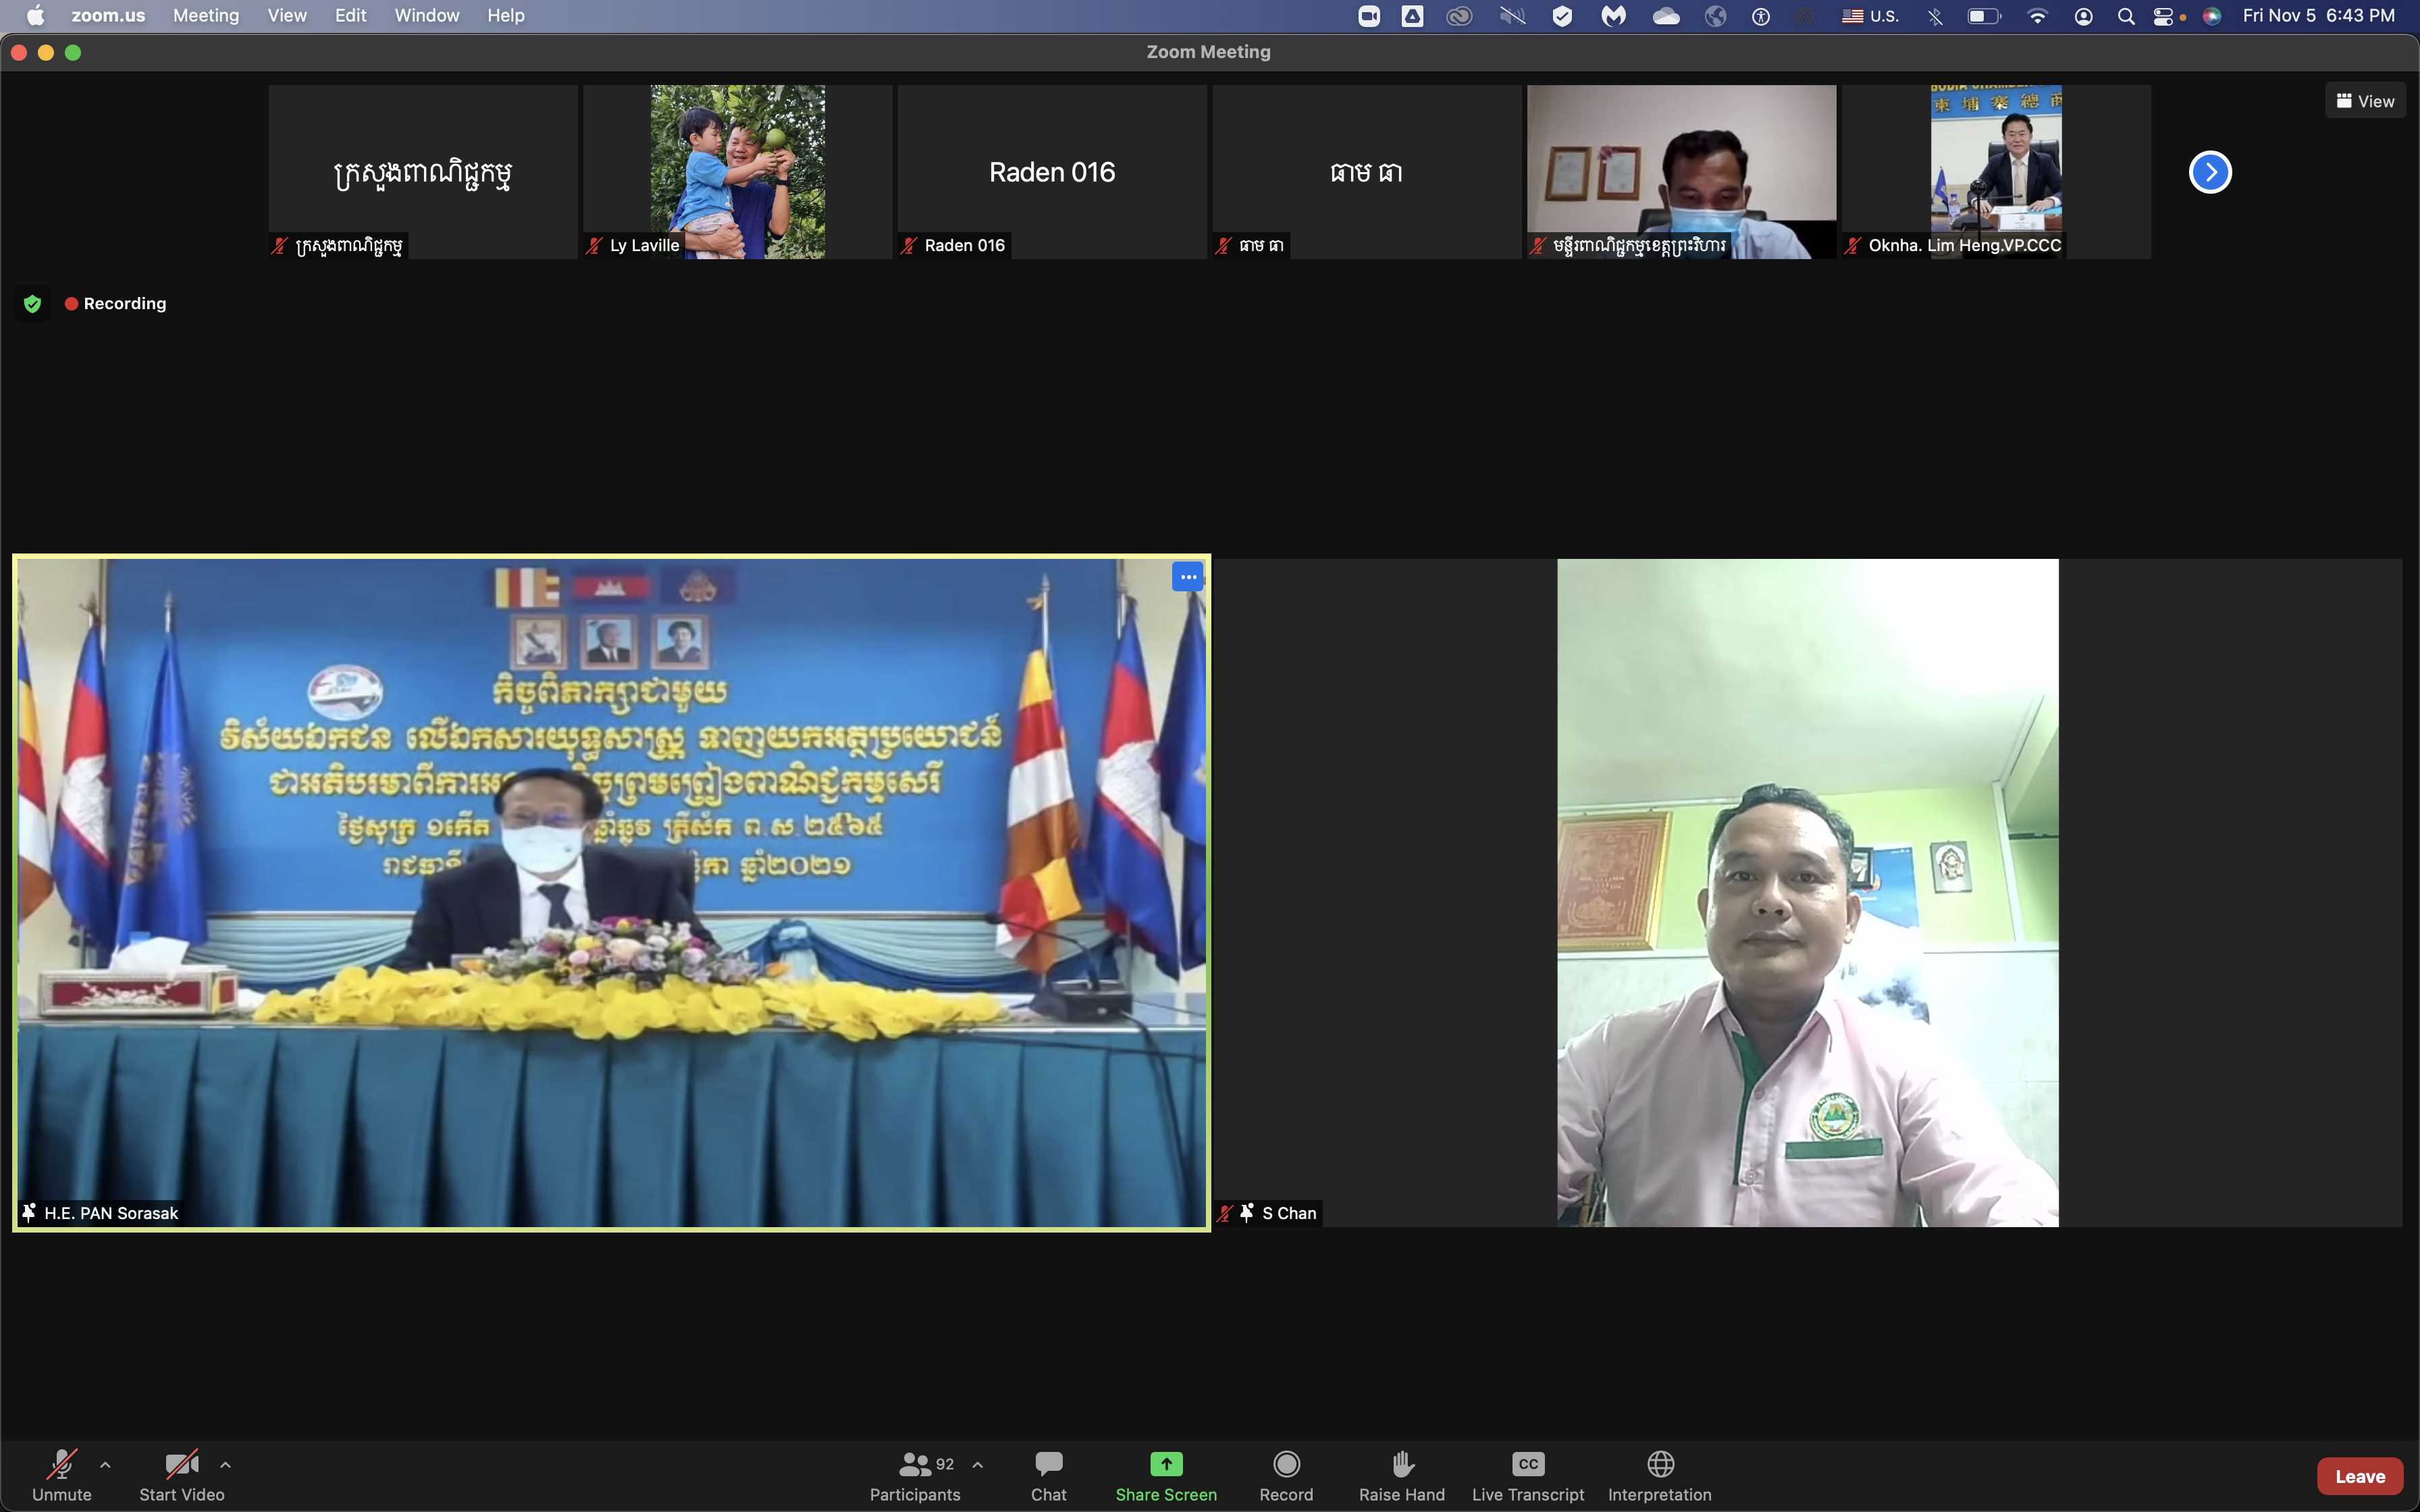Select the Raden 016 participant tile
2420x1512 pixels.
point(1052,172)
